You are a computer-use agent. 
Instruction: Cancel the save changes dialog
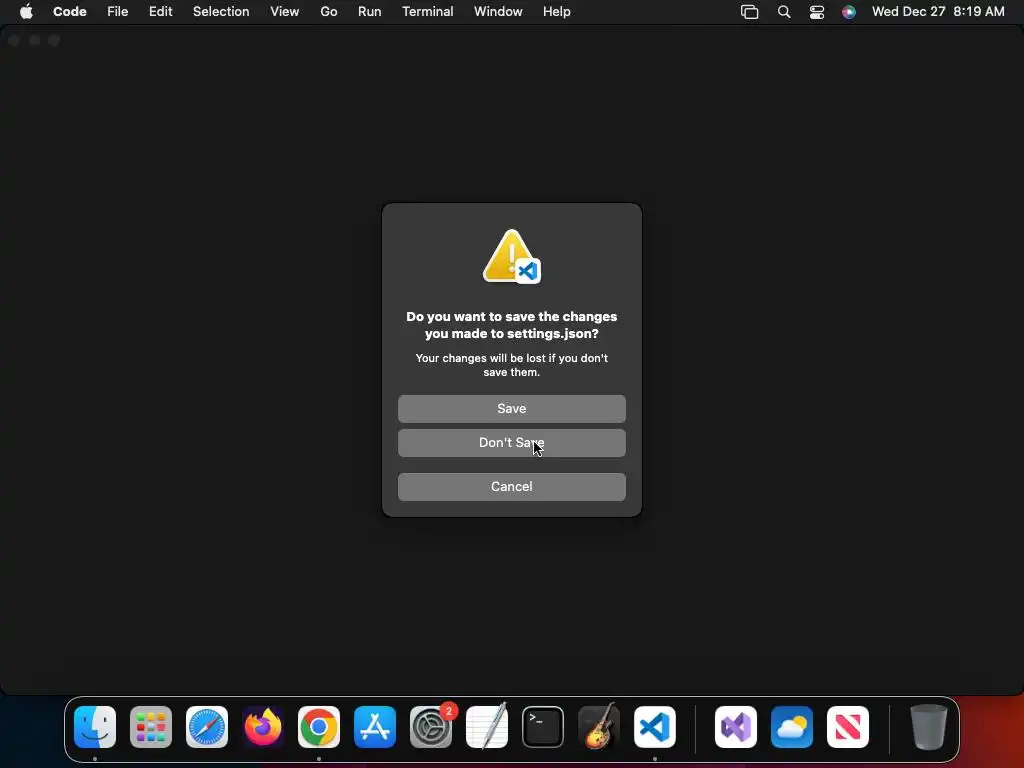tap(511, 487)
